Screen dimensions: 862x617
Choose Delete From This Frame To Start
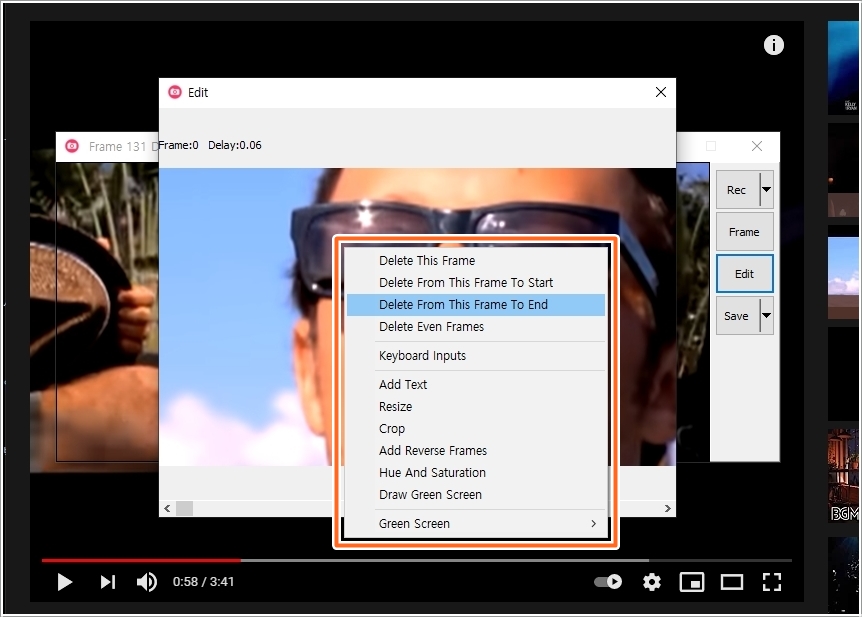click(x=476, y=283)
